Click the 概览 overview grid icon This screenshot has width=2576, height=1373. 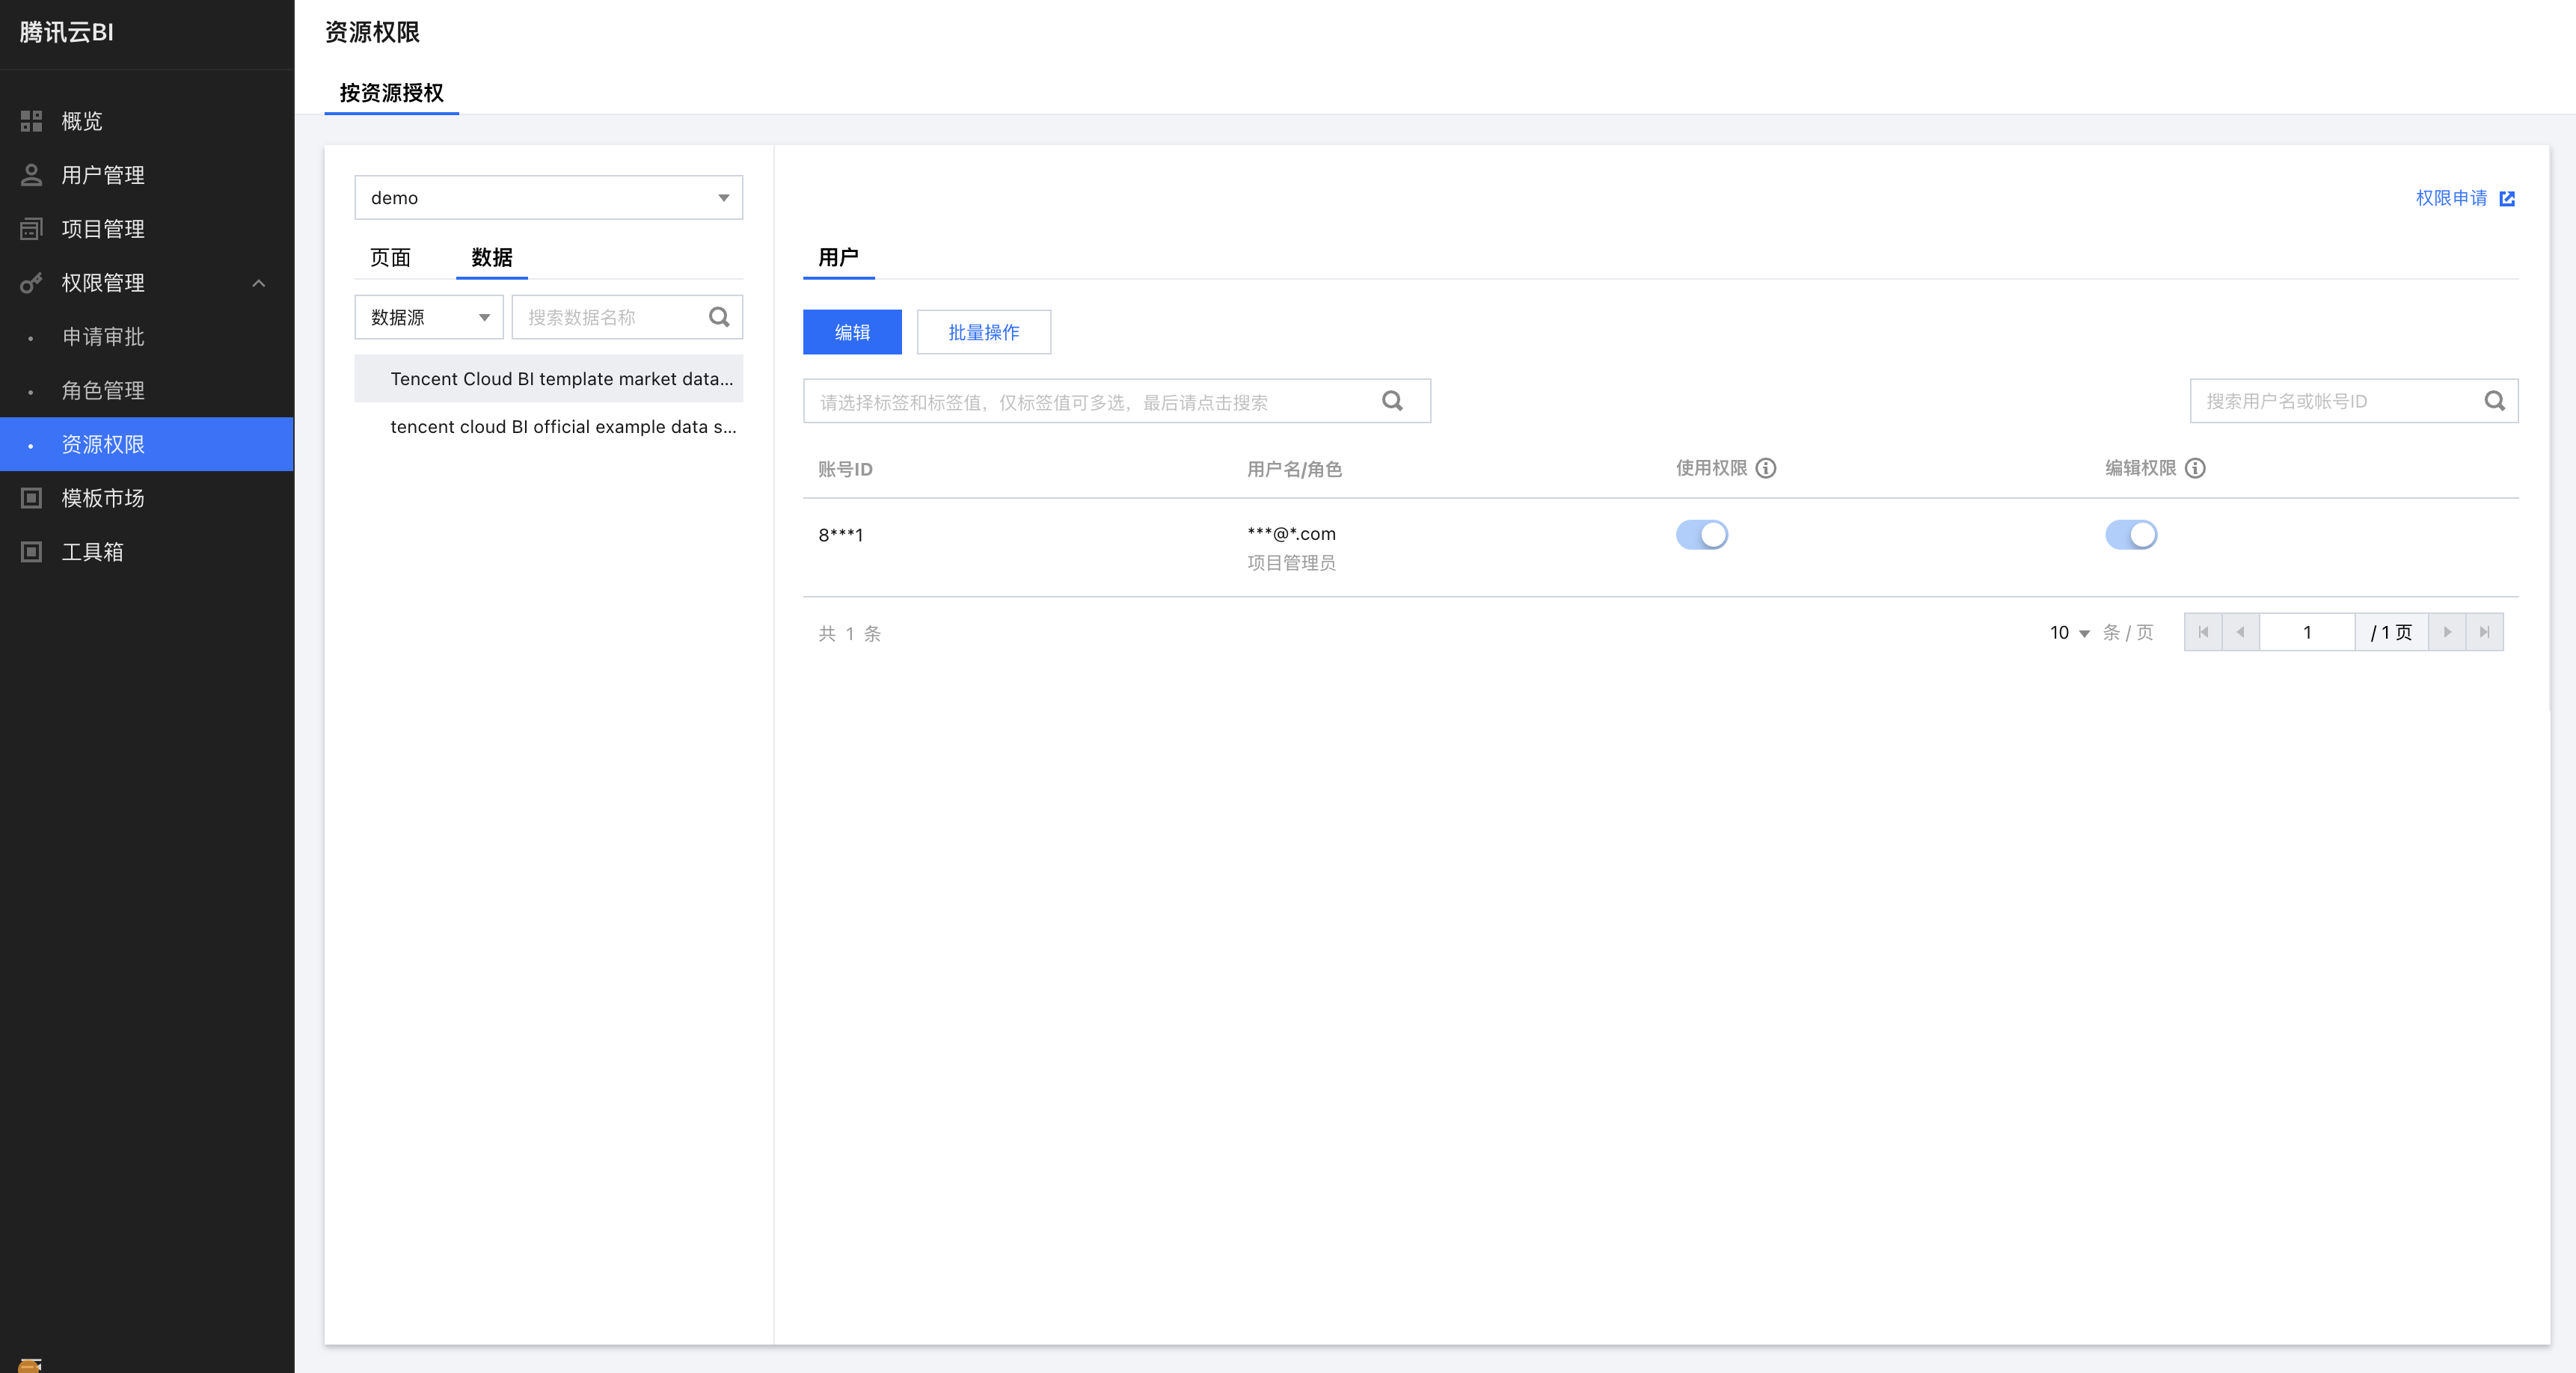click(x=31, y=121)
